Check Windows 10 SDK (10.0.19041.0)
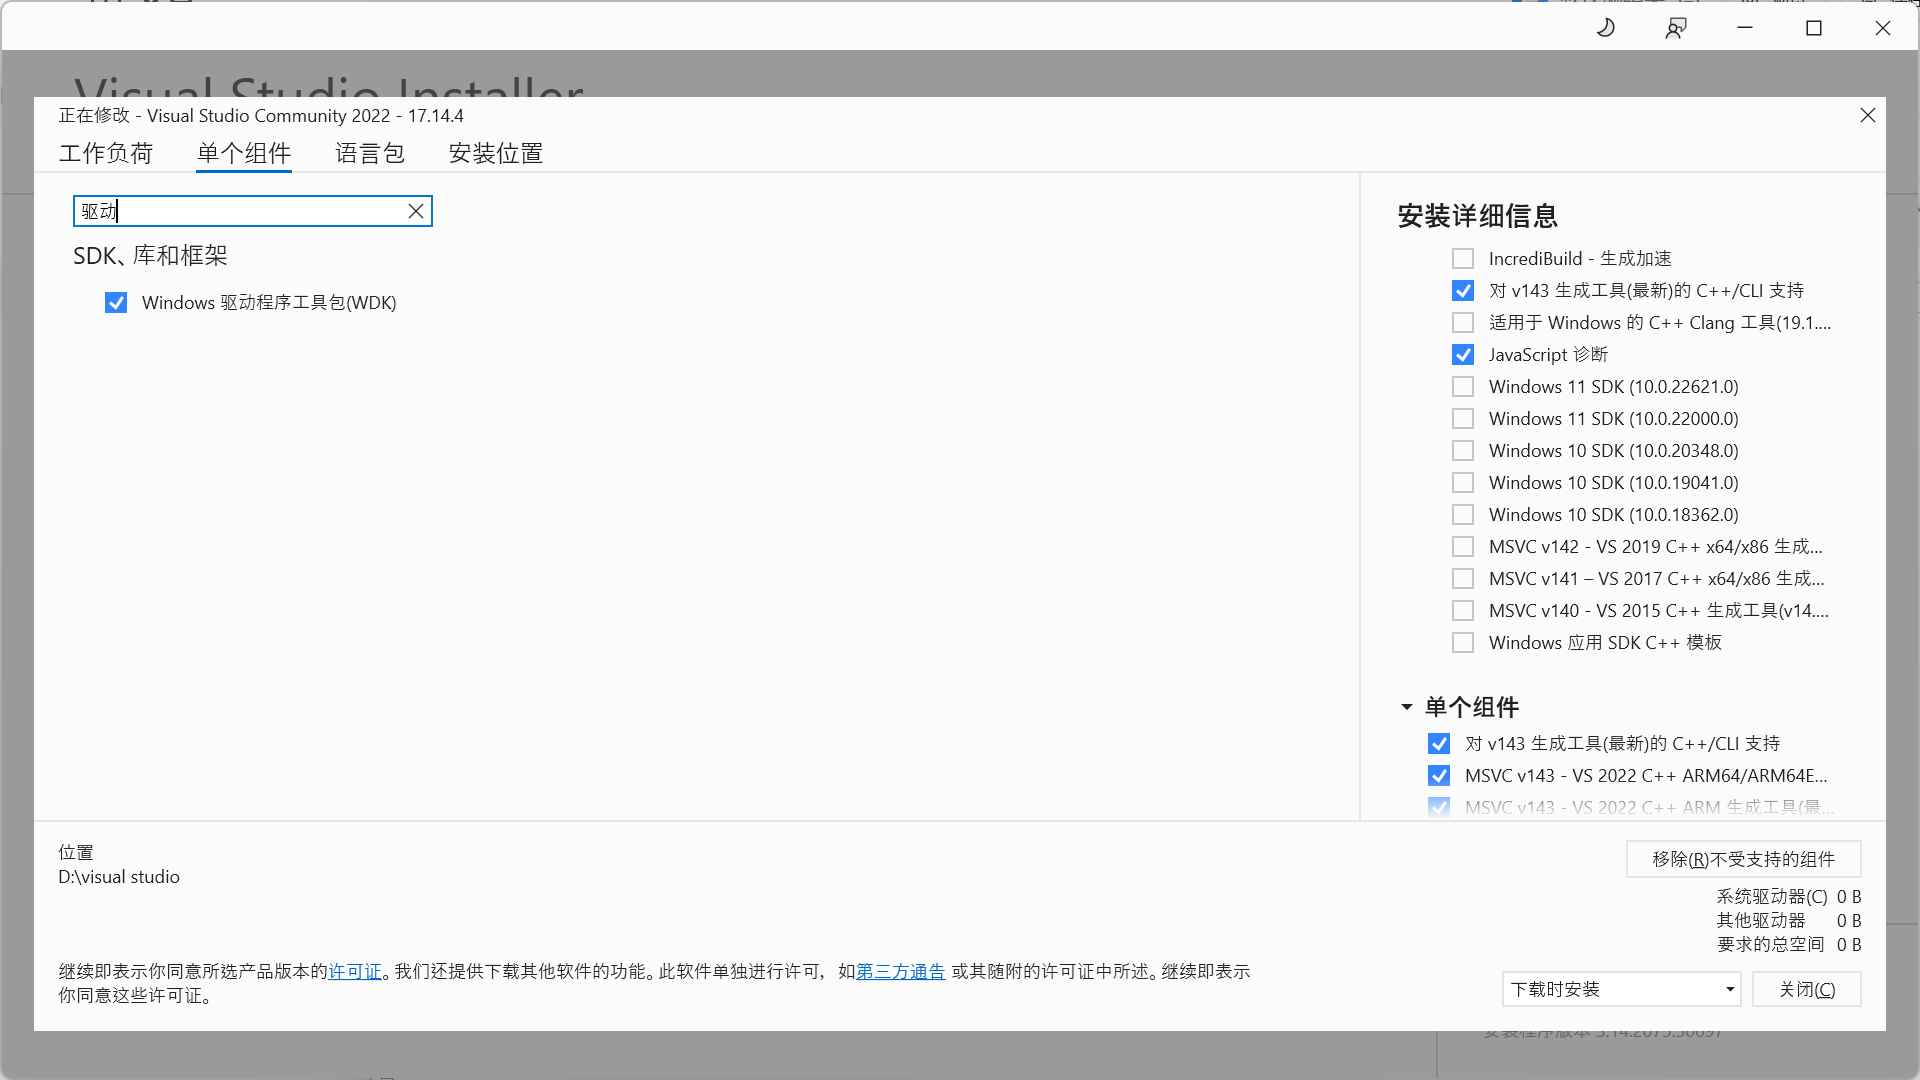This screenshot has width=1920, height=1080. [1463, 483]
